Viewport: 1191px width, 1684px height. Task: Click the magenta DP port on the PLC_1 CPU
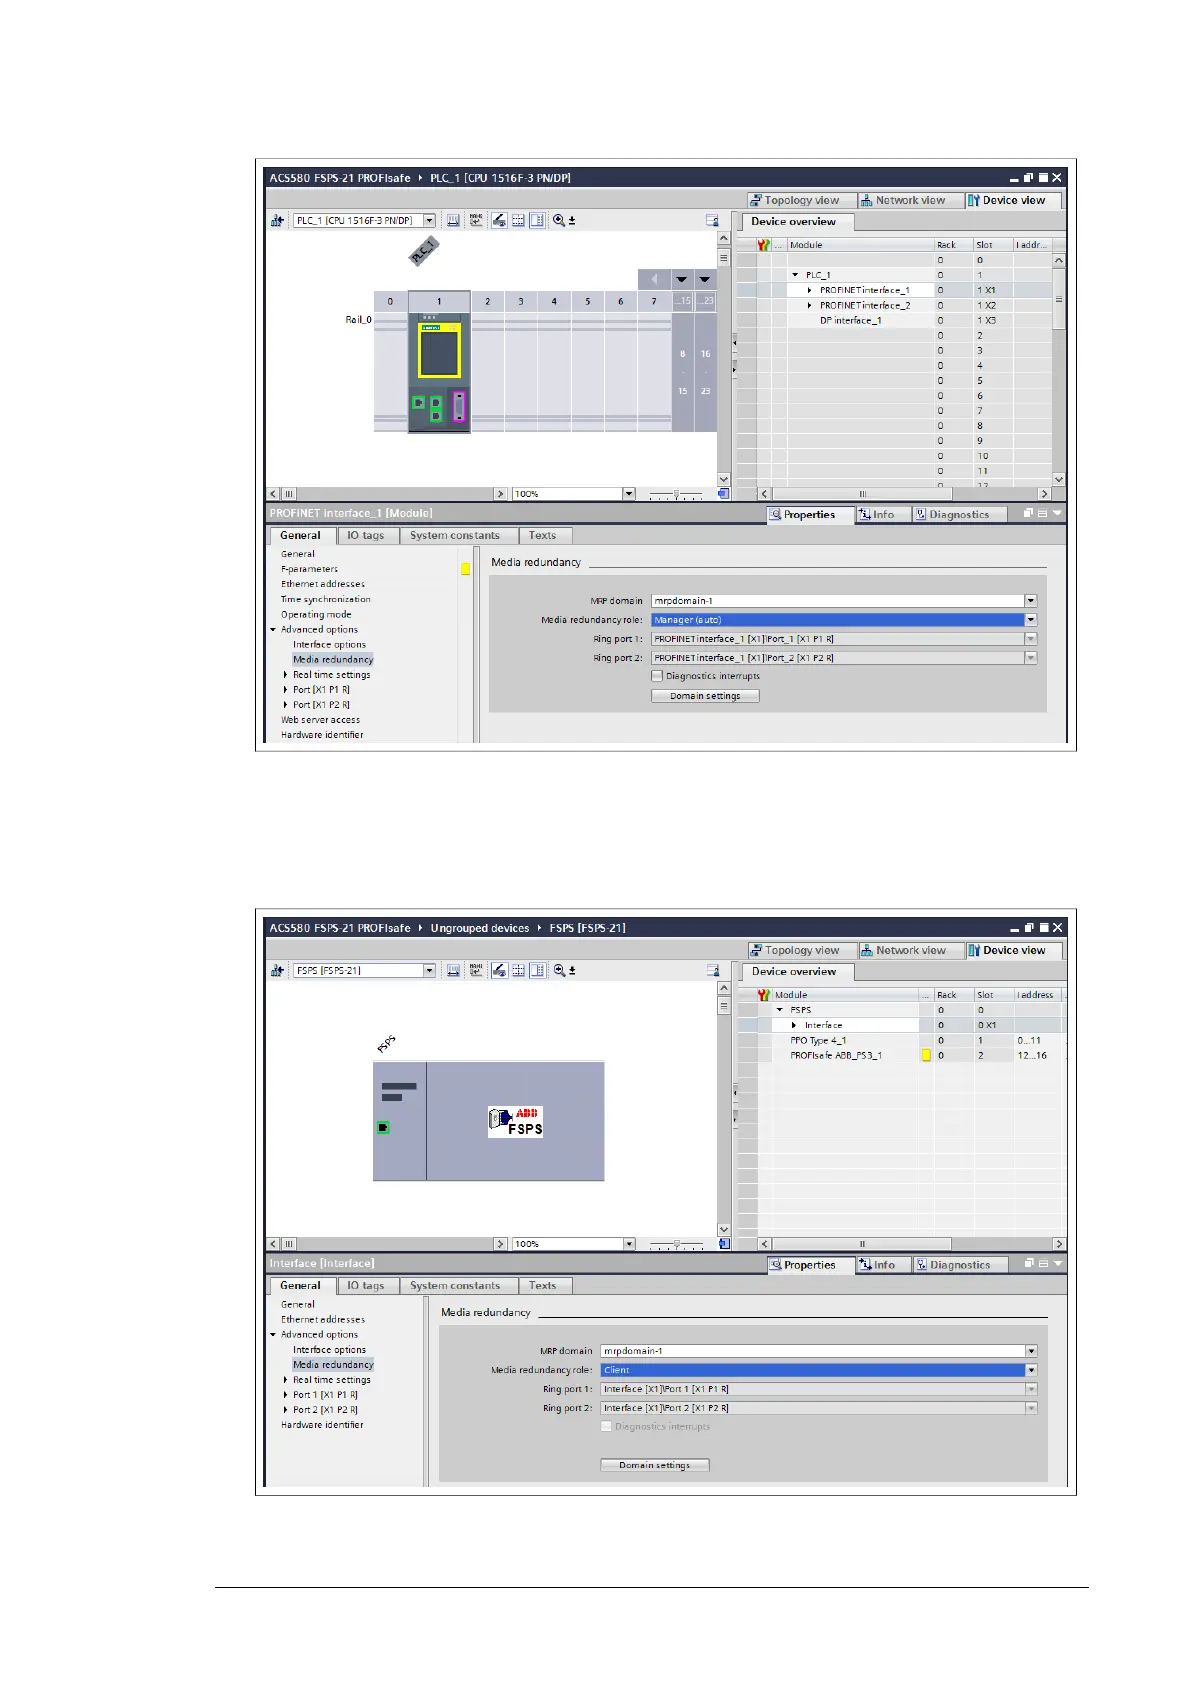tap(459, 406)
